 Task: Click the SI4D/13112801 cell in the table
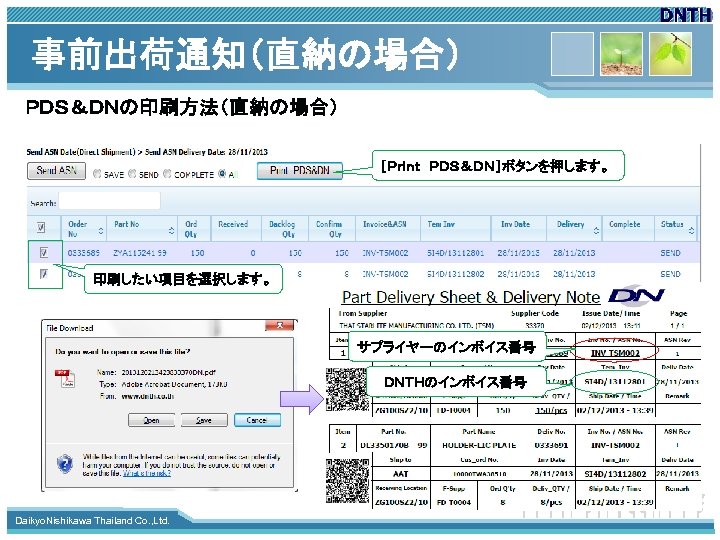pyautogui.click(x=456, y=253)
